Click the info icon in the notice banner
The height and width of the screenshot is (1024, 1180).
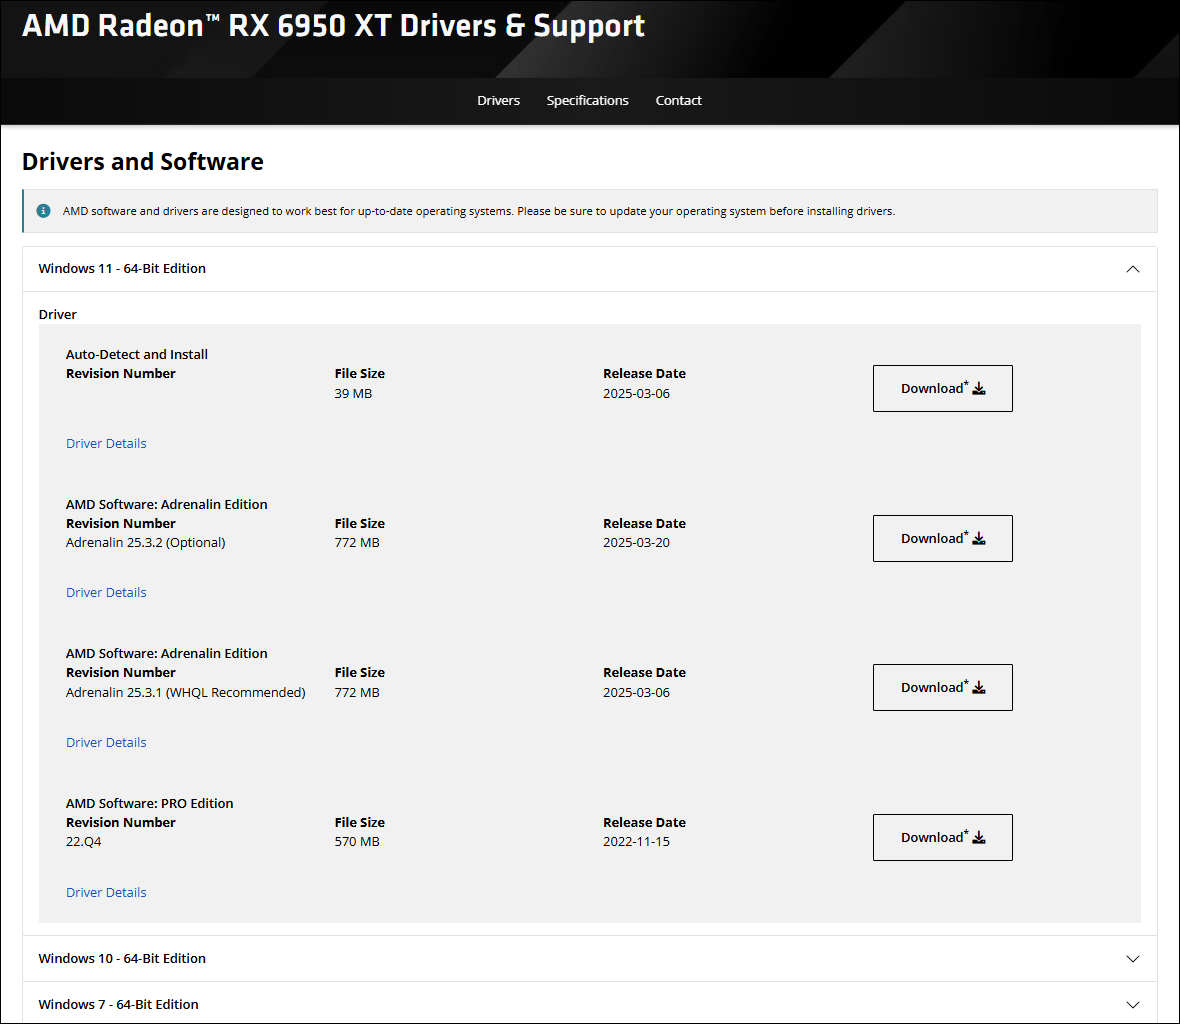click(x=43, y=211)
